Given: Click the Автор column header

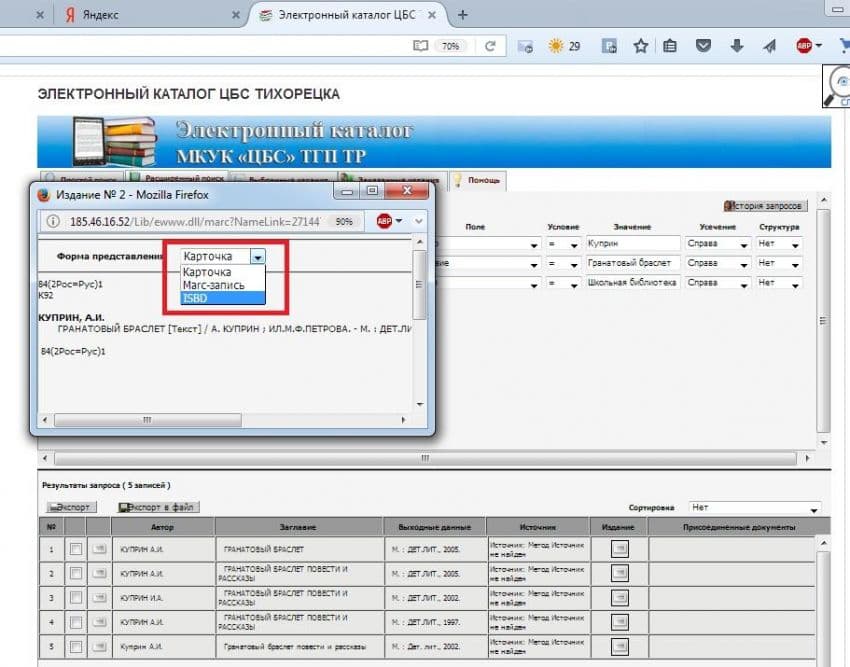Looking at the screenshot, I should pos(163,527).
